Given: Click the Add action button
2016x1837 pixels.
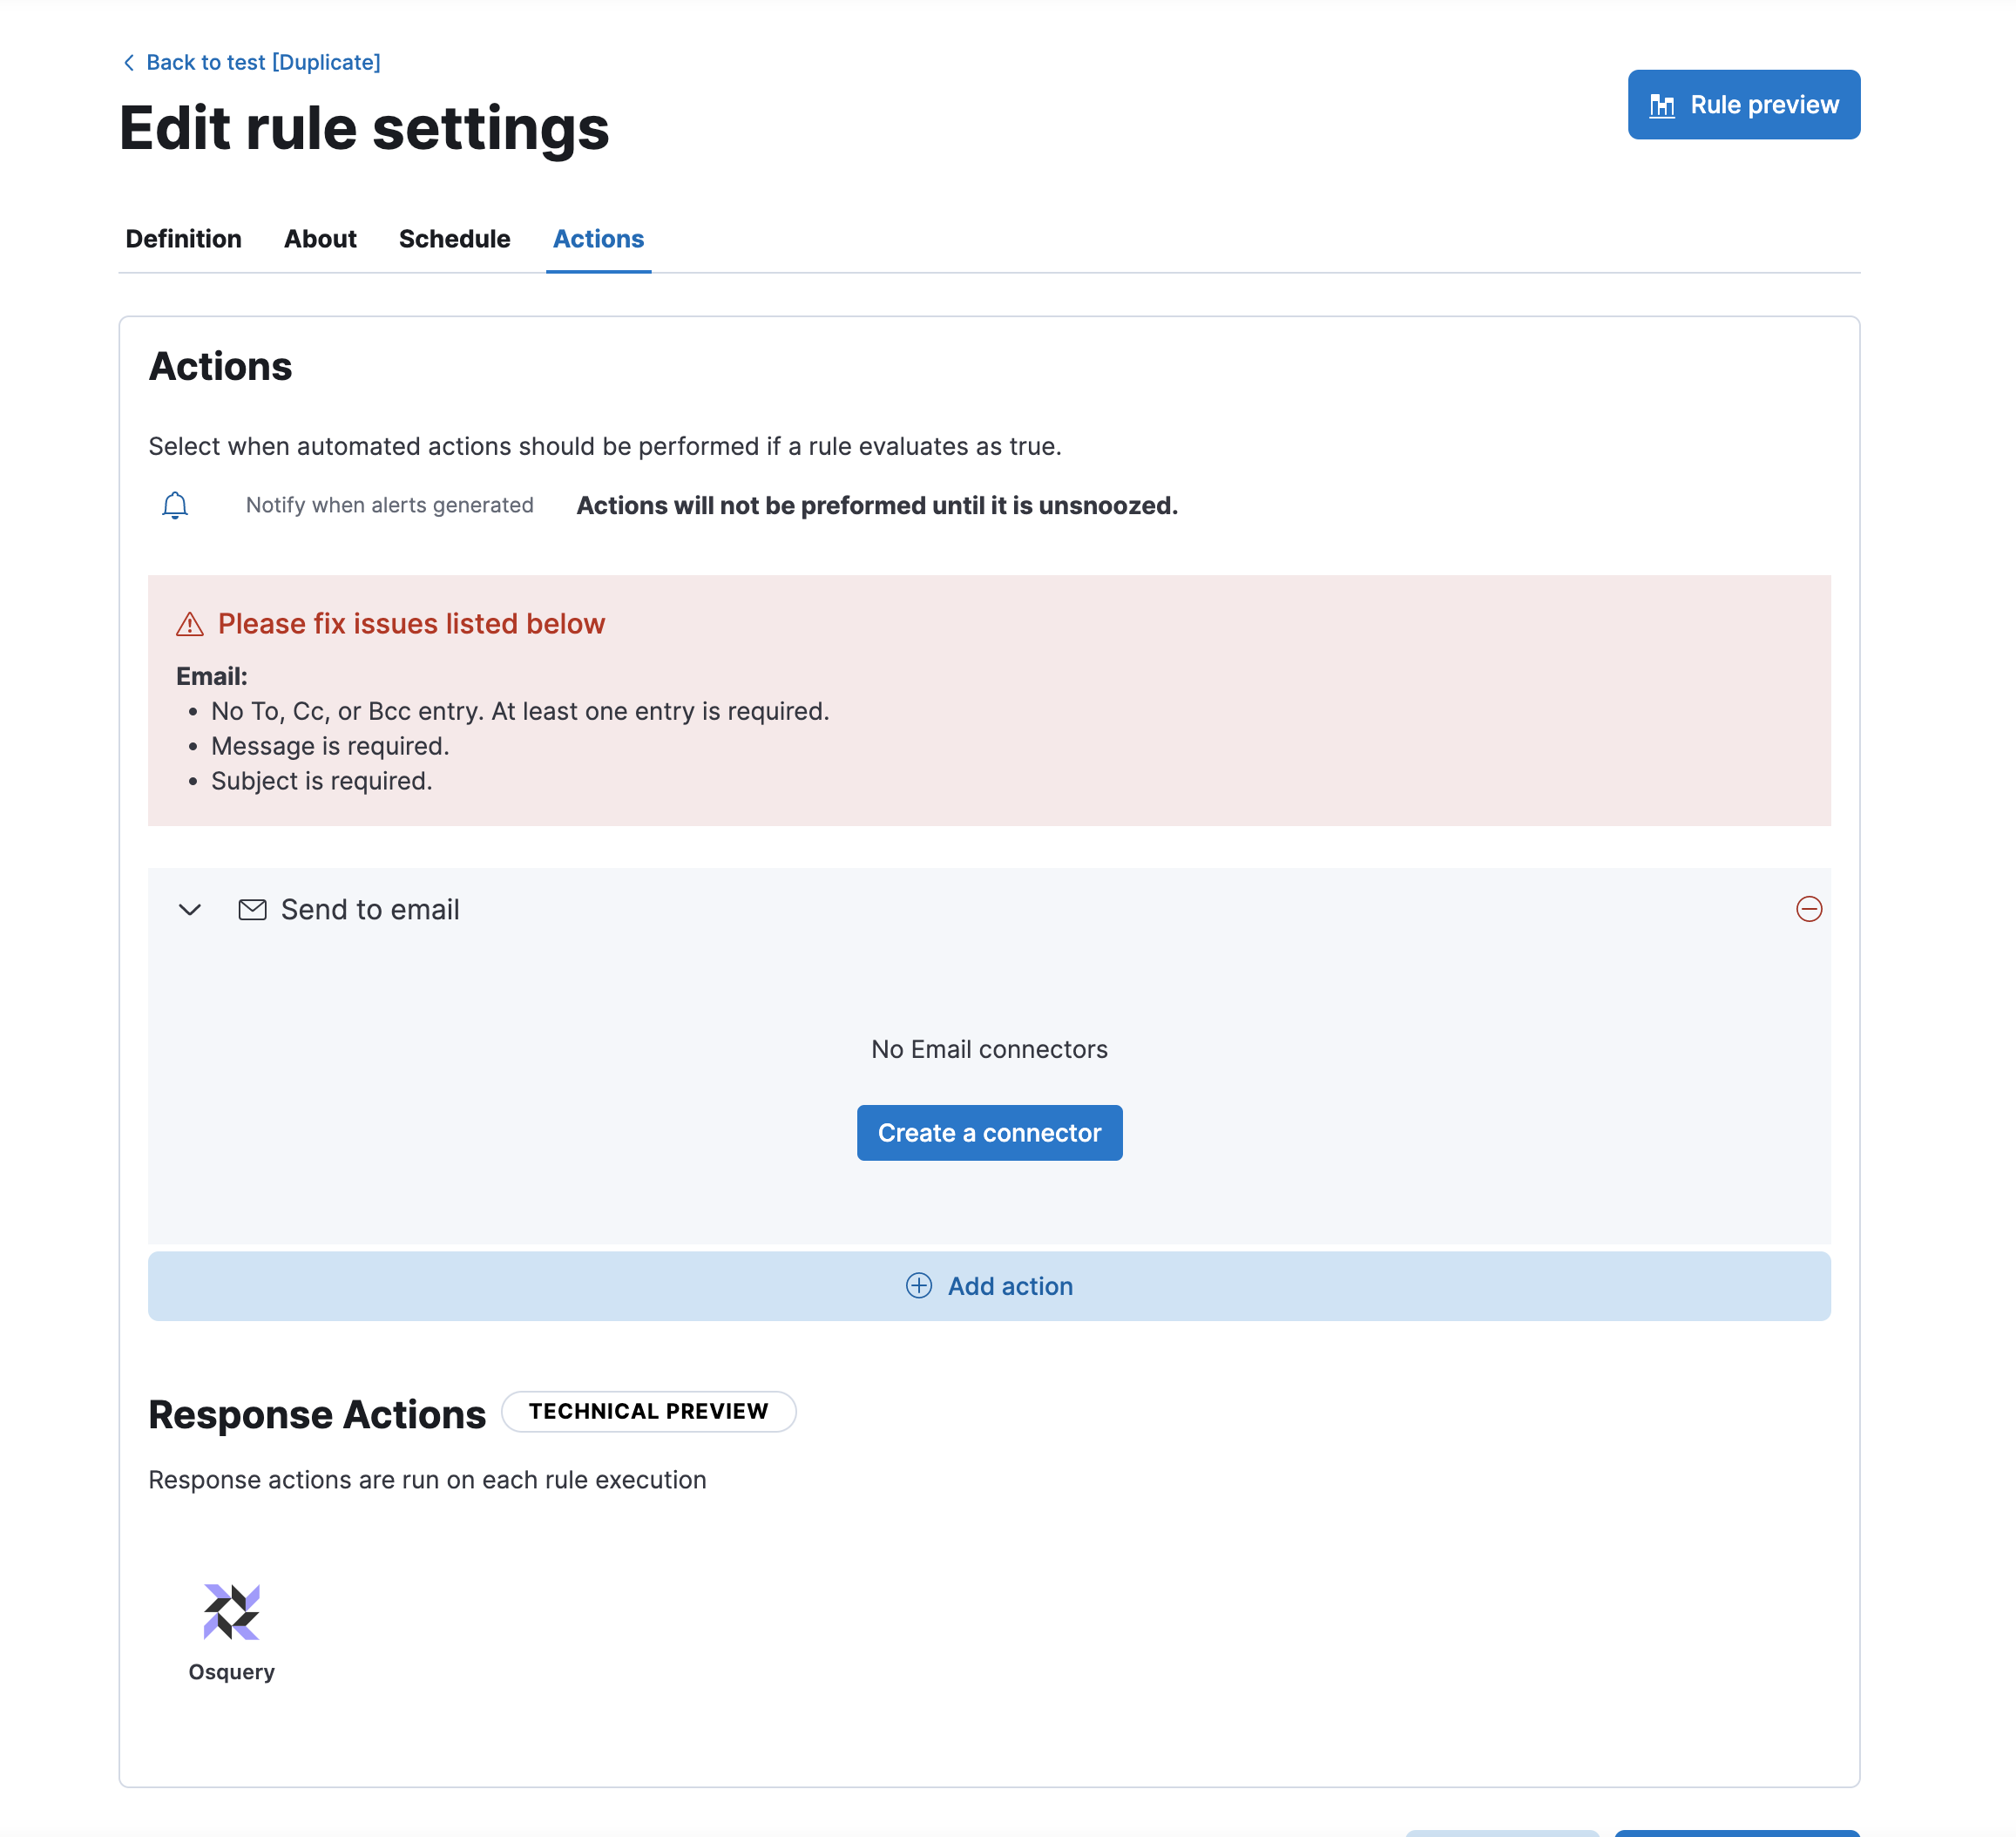Looking at the screenshot, I should point(989,1285).
